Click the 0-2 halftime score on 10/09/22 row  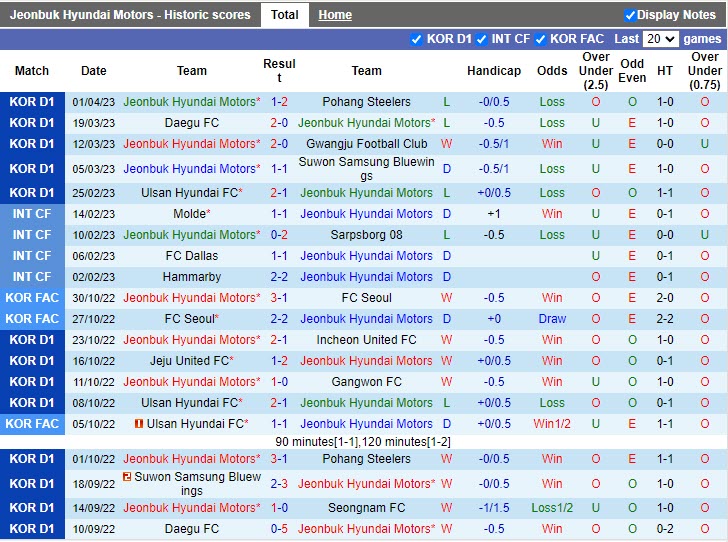click(665, 529)
